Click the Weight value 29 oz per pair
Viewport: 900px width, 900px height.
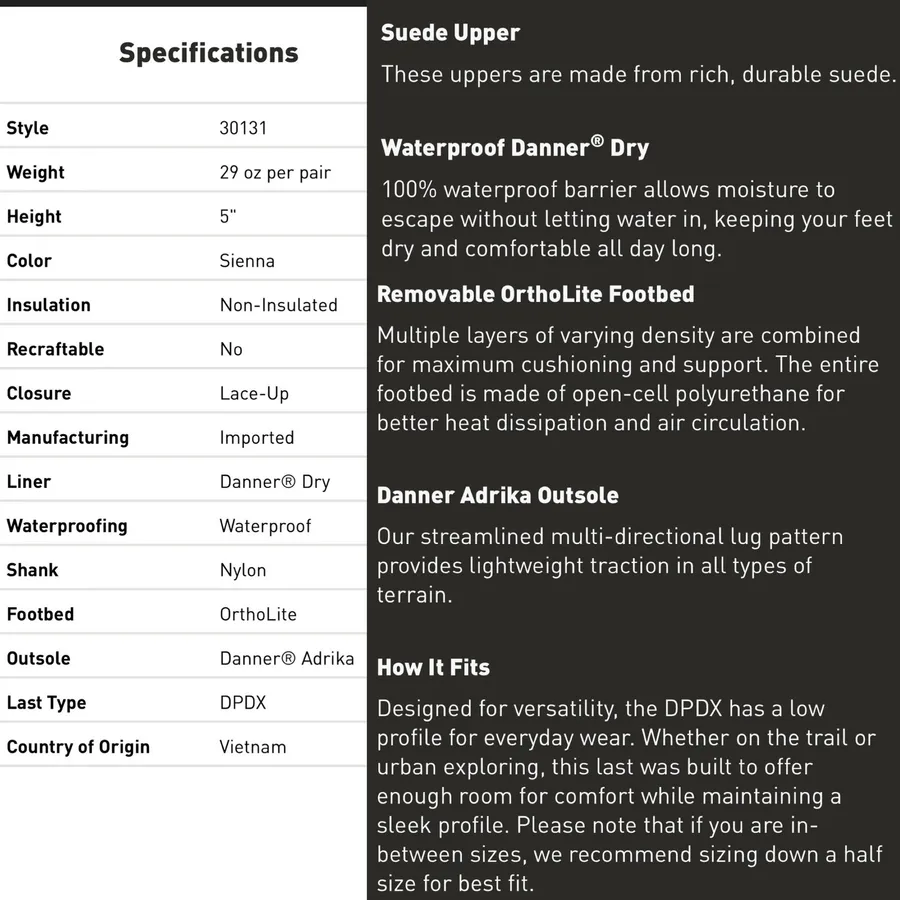[x=275, y=172]
